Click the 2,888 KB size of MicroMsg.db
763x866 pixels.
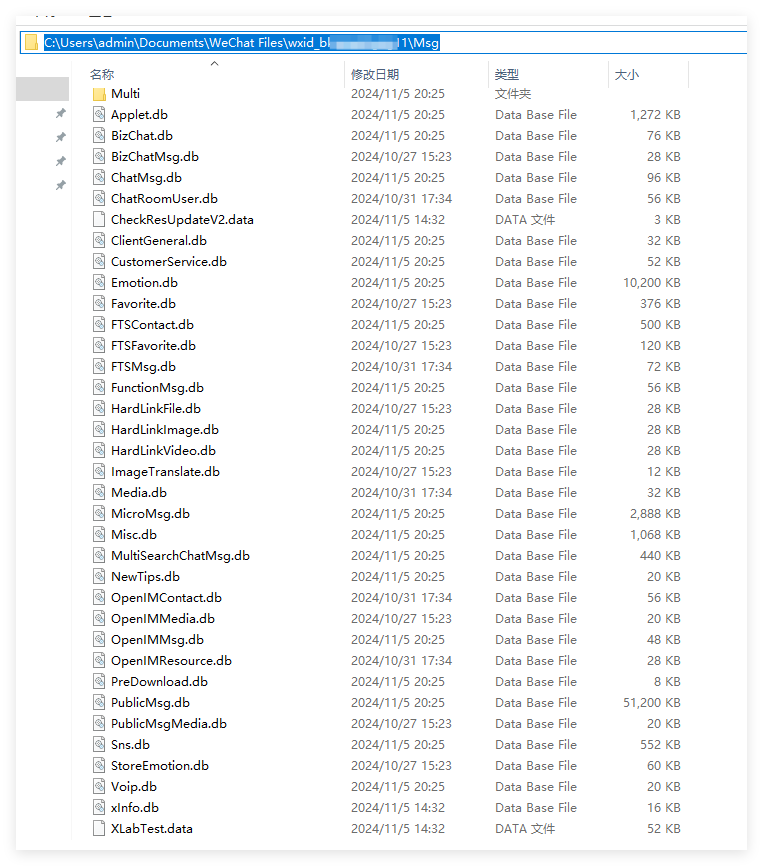click(x=655, y=514)
